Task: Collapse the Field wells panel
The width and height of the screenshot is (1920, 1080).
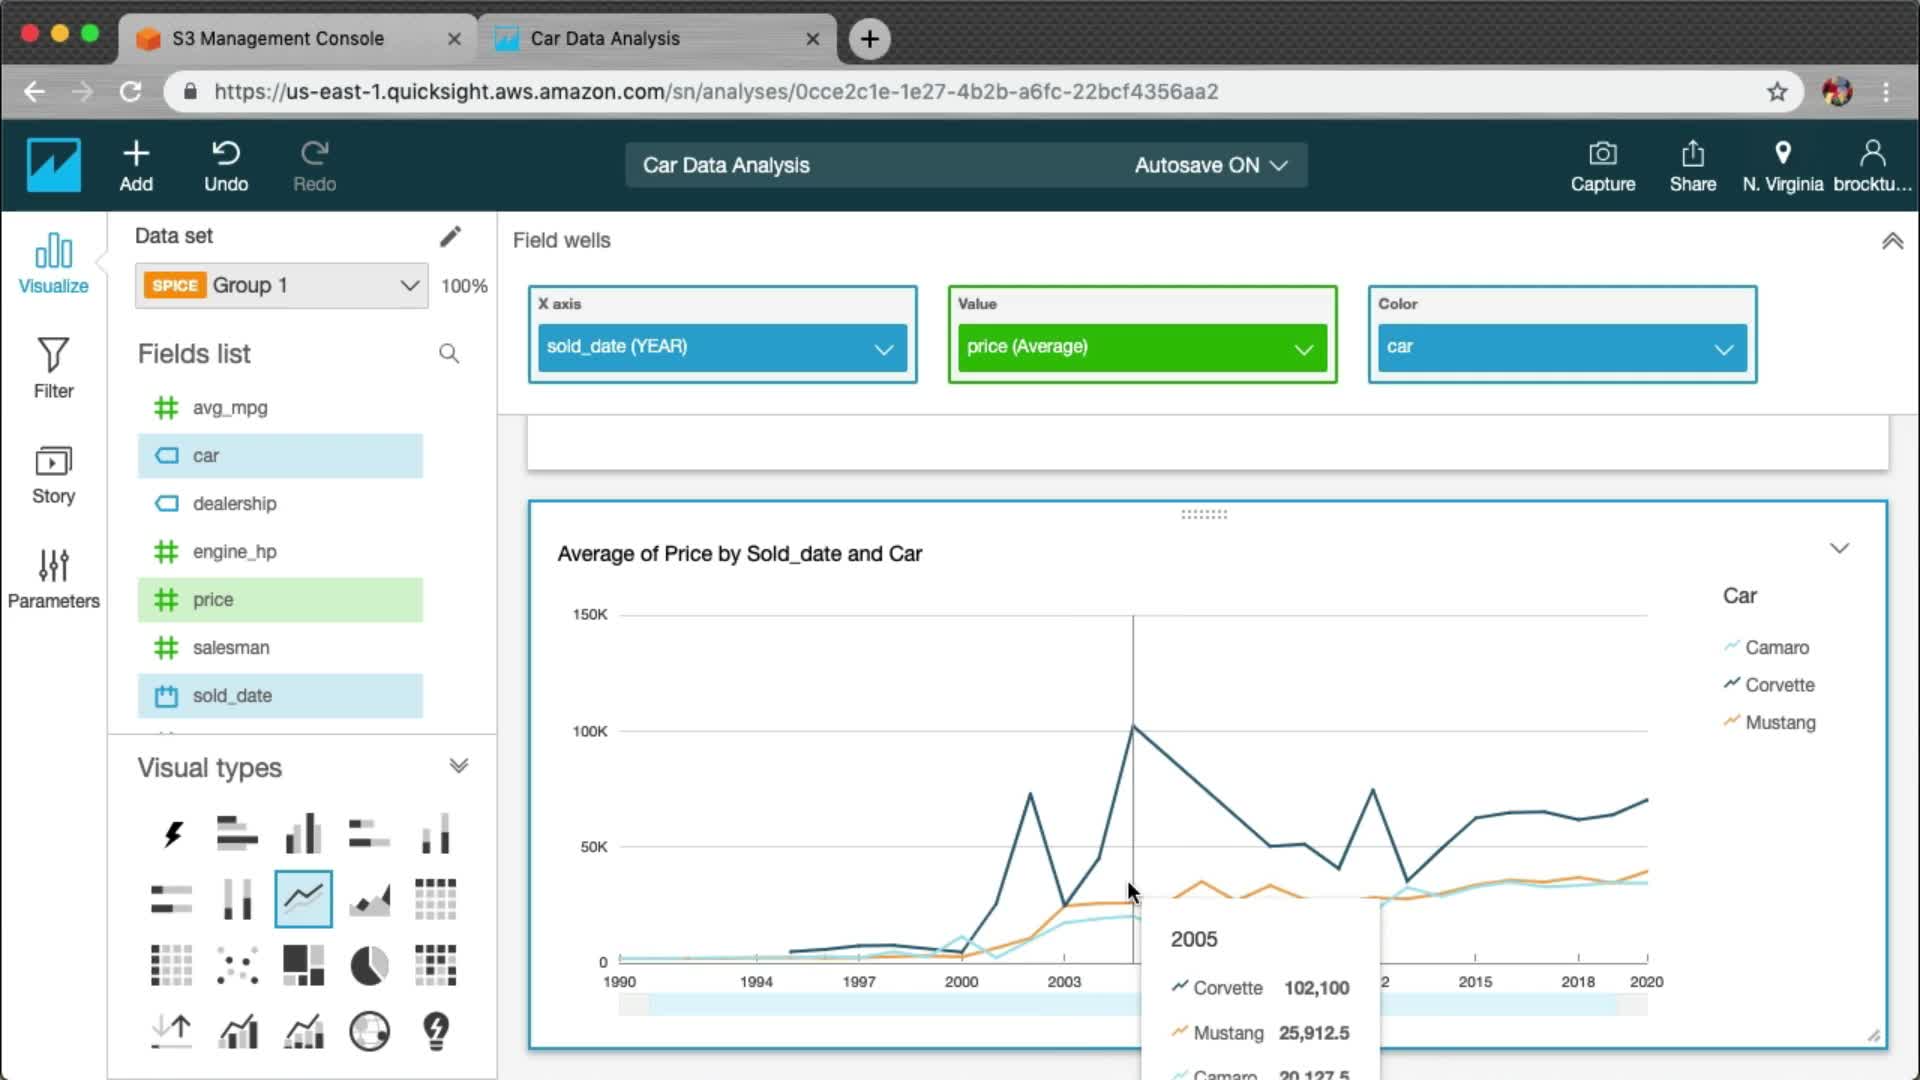Action: pos(1892,241)
